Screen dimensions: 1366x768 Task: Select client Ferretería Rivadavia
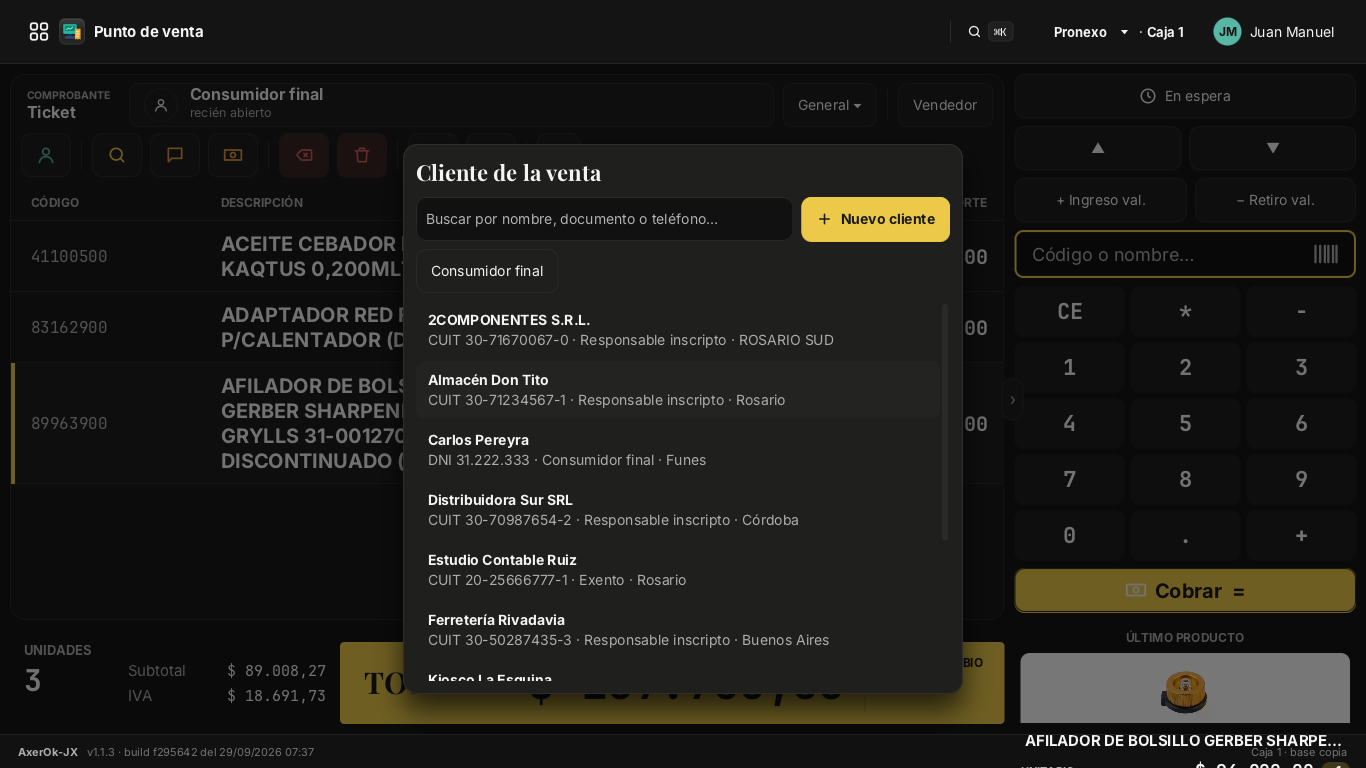(678, 630)
